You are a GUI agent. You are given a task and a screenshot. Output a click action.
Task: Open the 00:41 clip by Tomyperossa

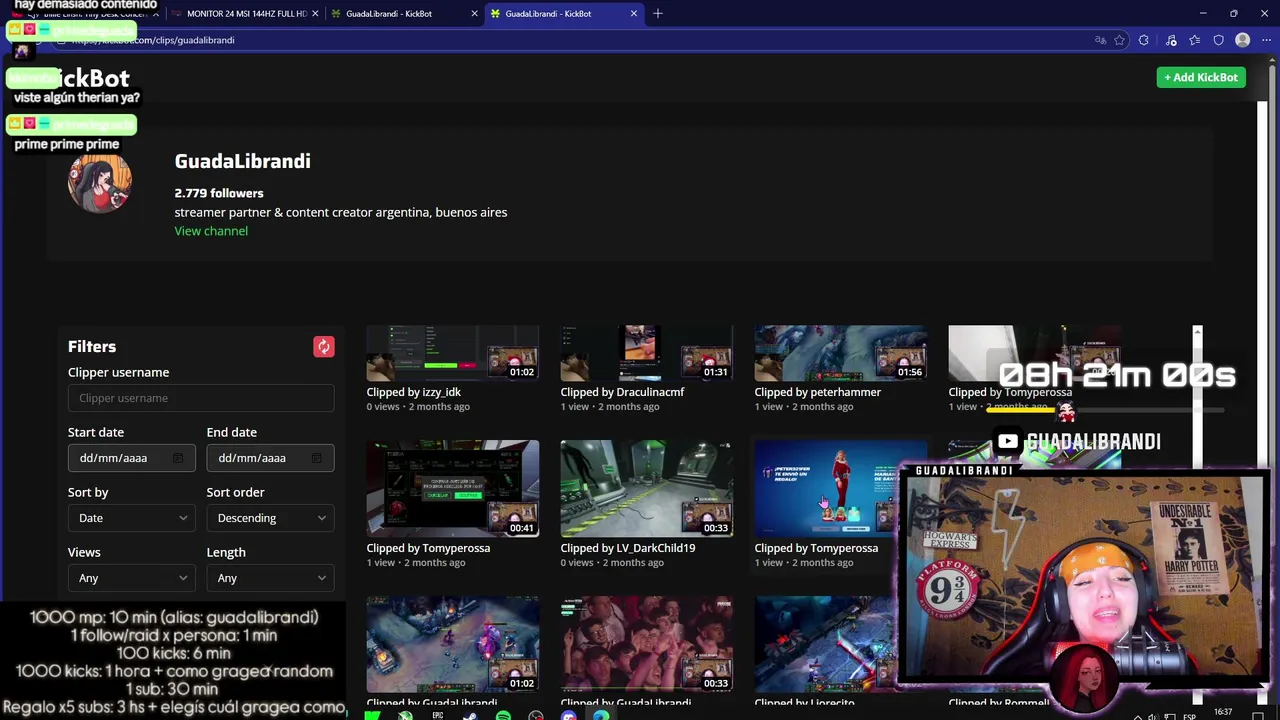tap(452, 489)
